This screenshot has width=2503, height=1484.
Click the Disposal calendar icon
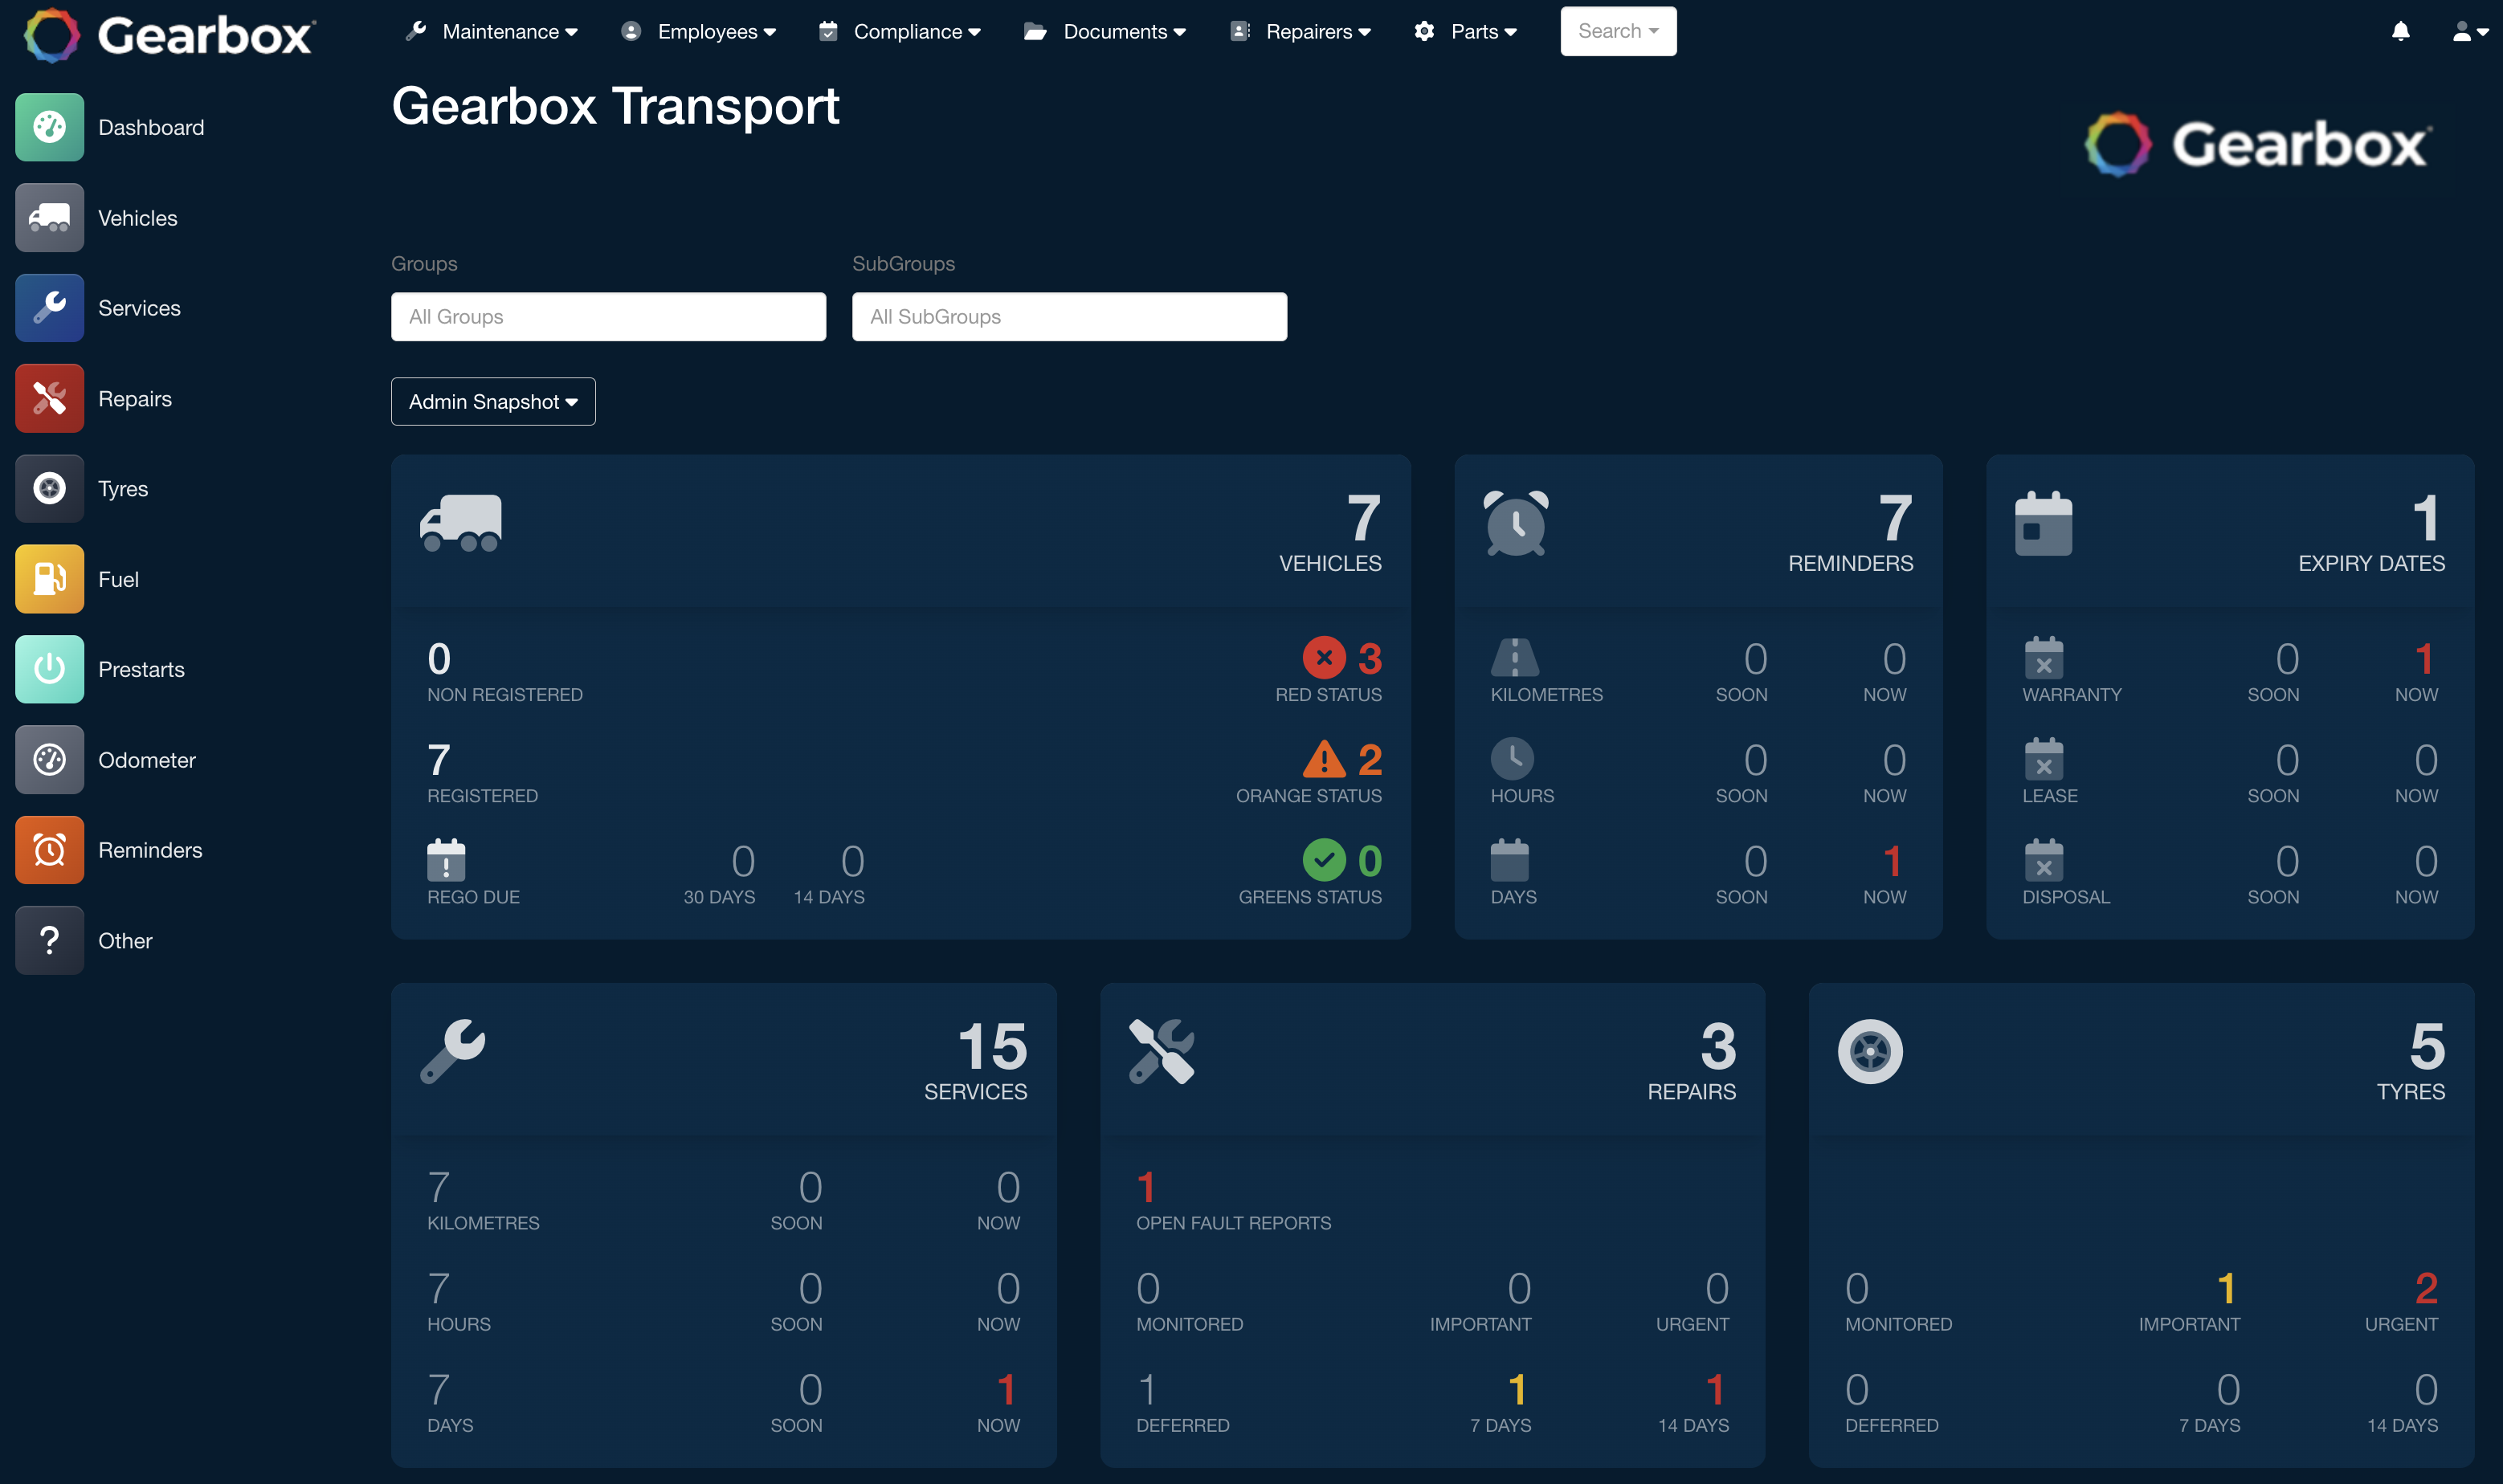coord(2044,859)
